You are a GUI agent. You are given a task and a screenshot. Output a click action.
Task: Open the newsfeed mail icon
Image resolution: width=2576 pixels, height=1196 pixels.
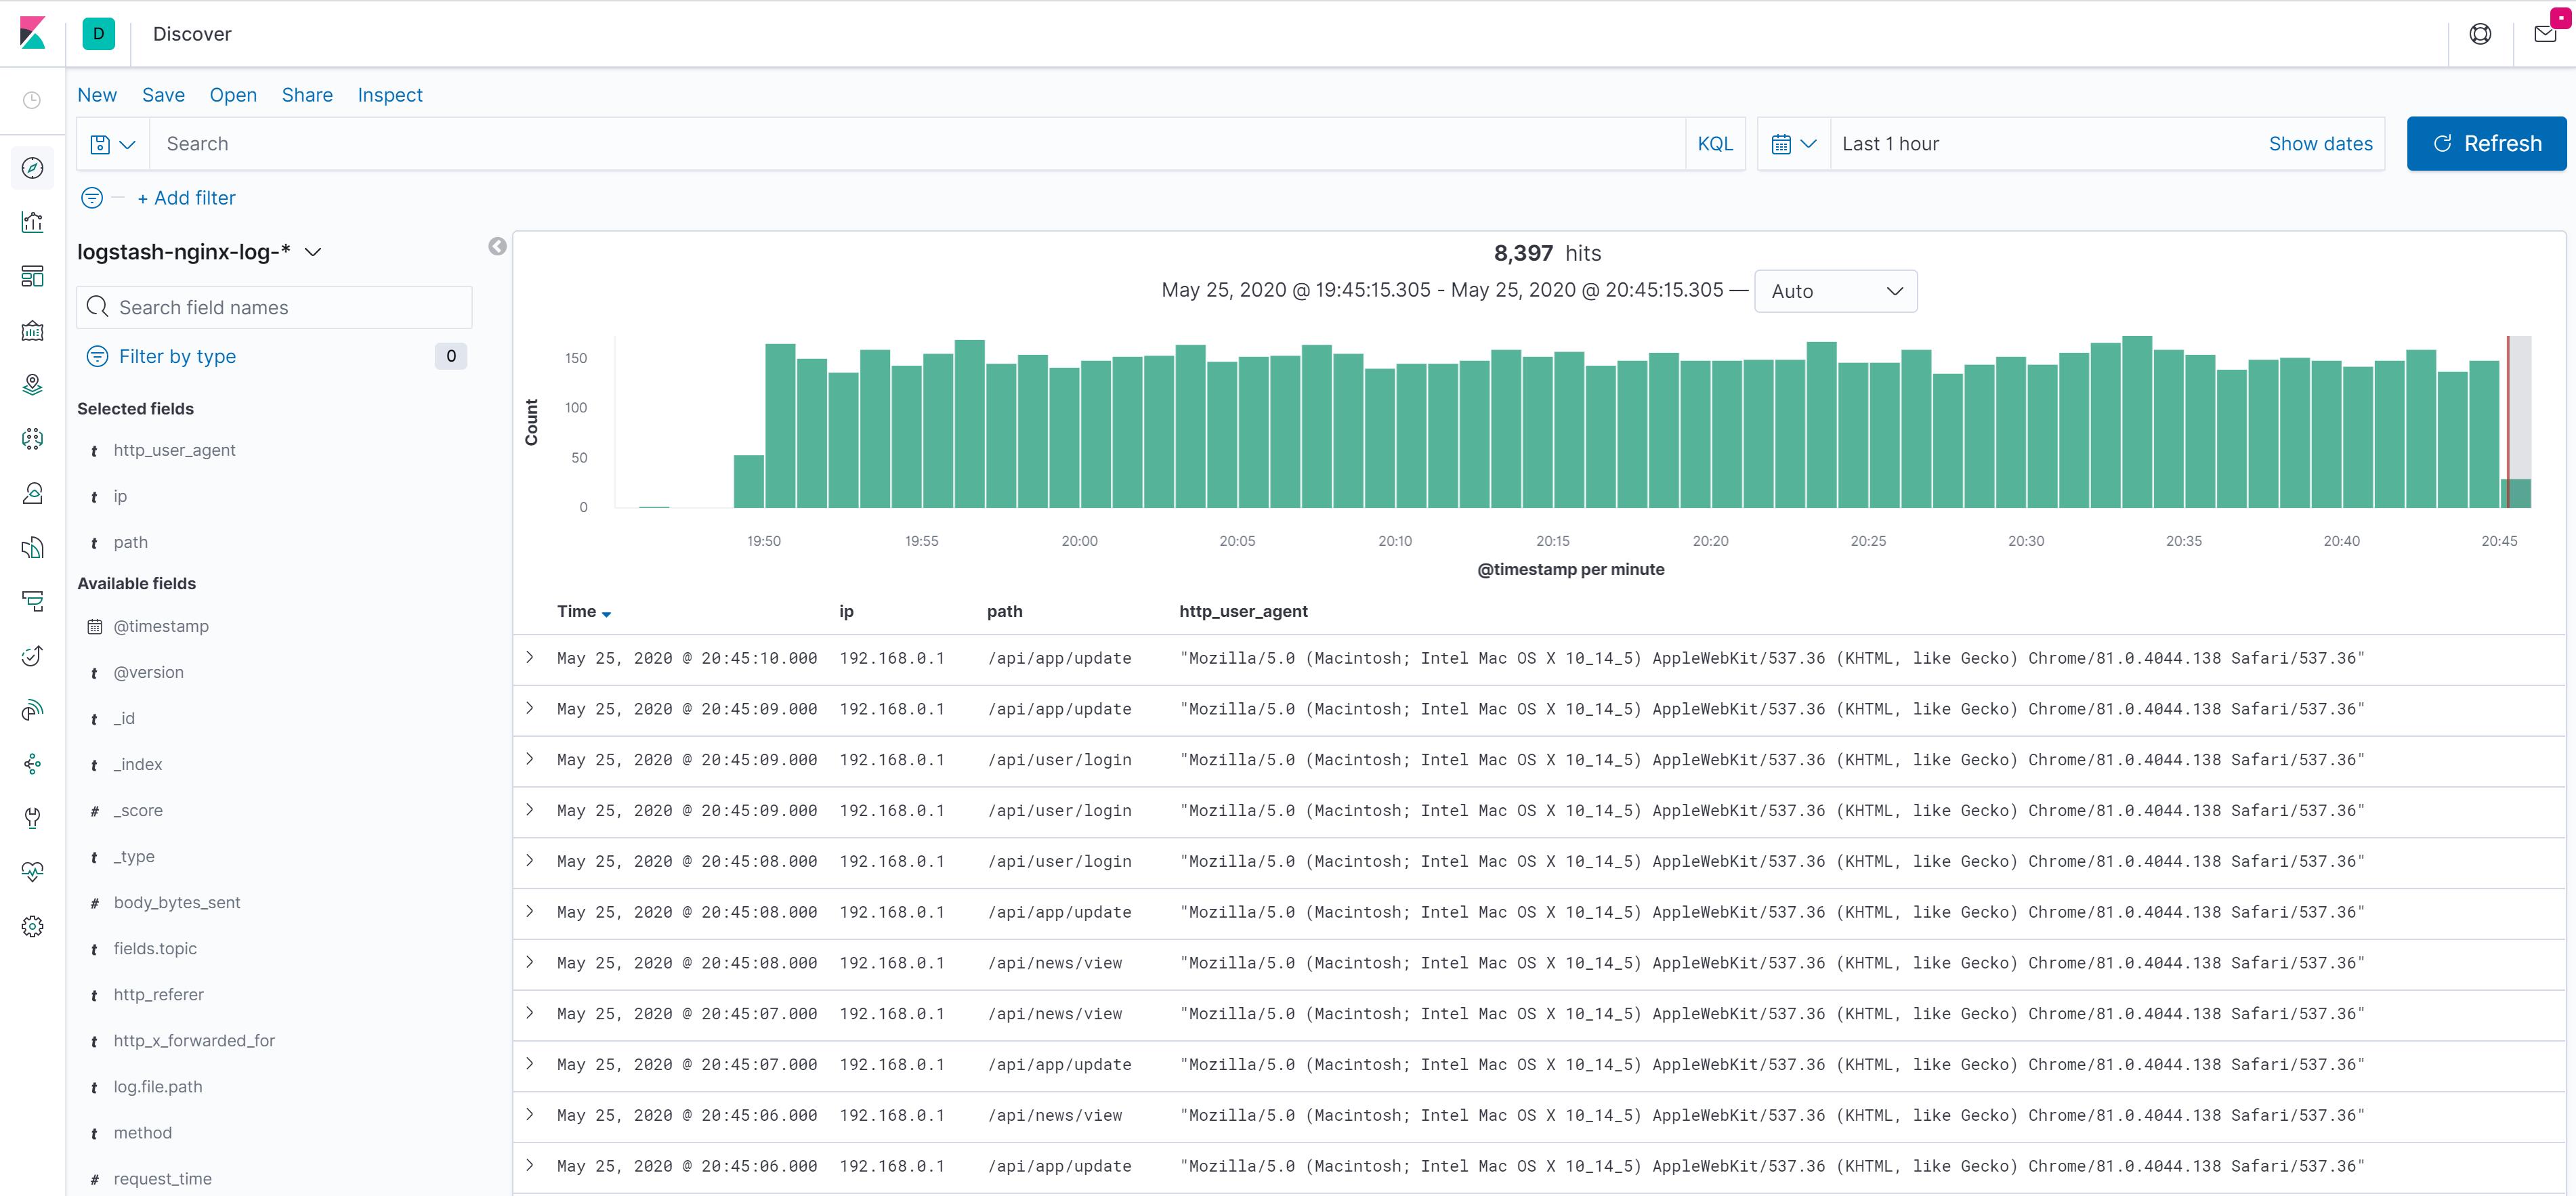click(2545, 34)
